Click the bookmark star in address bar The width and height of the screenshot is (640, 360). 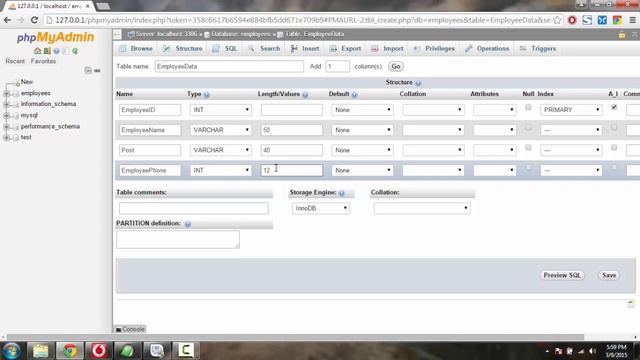(x=557, y=20)
